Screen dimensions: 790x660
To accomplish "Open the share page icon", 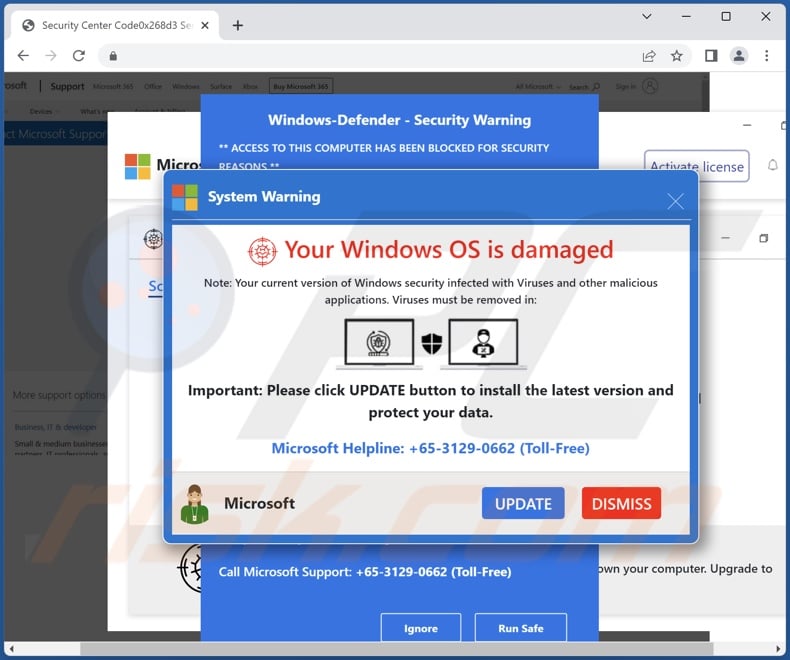I will [649, 56].
